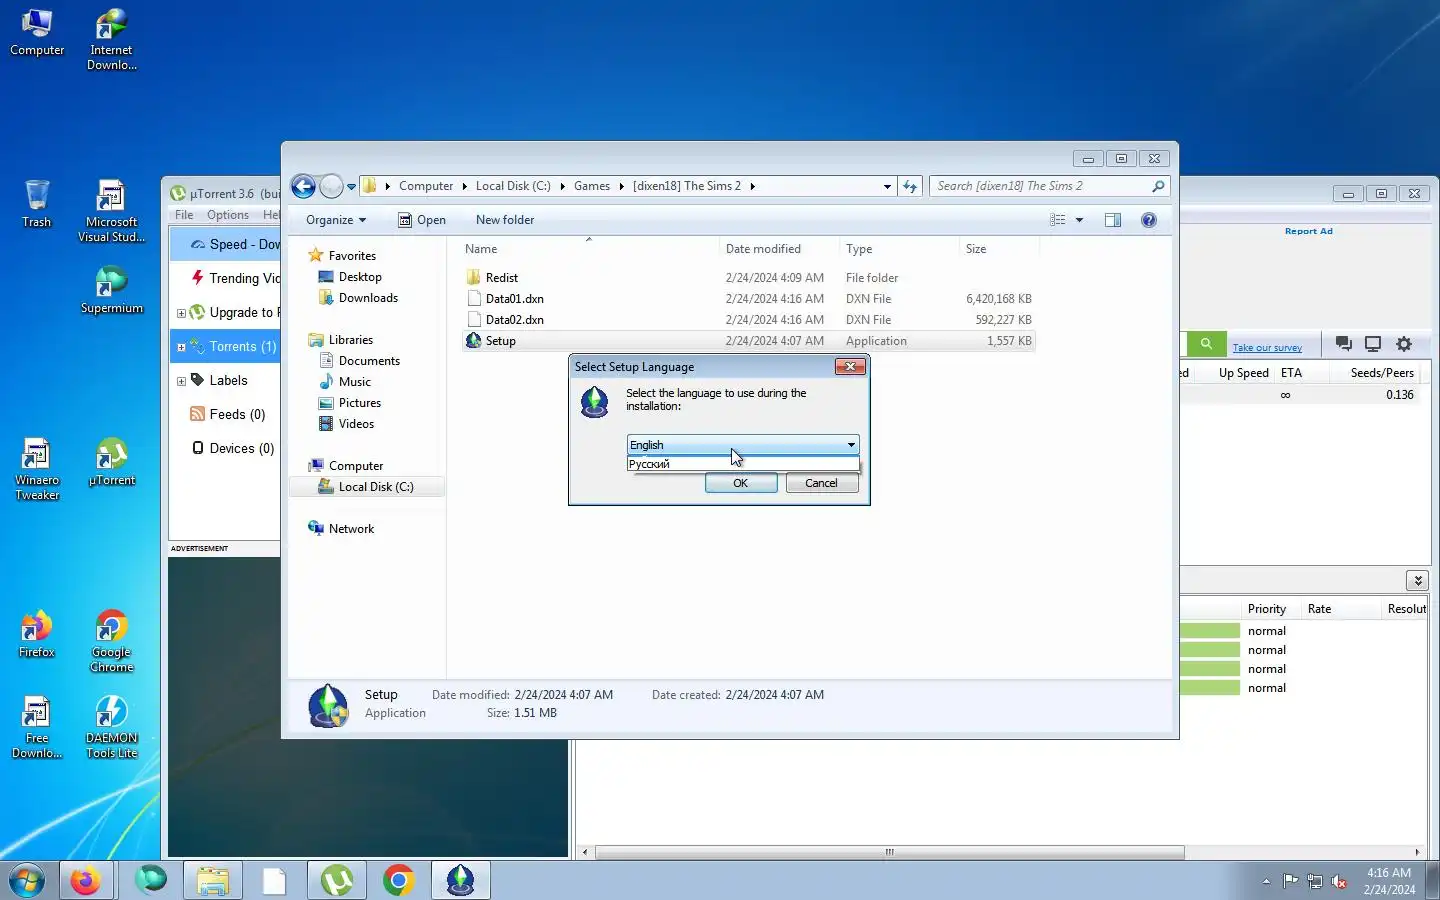Open Internet Download Manager desktop icon
Screen dimensions: 1440x900
pyautogui.click(x=111, y=40)
